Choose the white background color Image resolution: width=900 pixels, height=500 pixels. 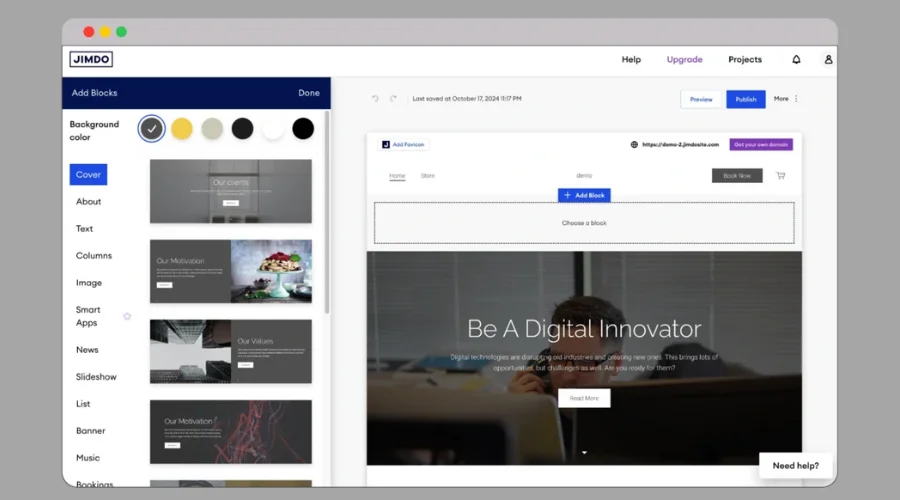(273, 129)
